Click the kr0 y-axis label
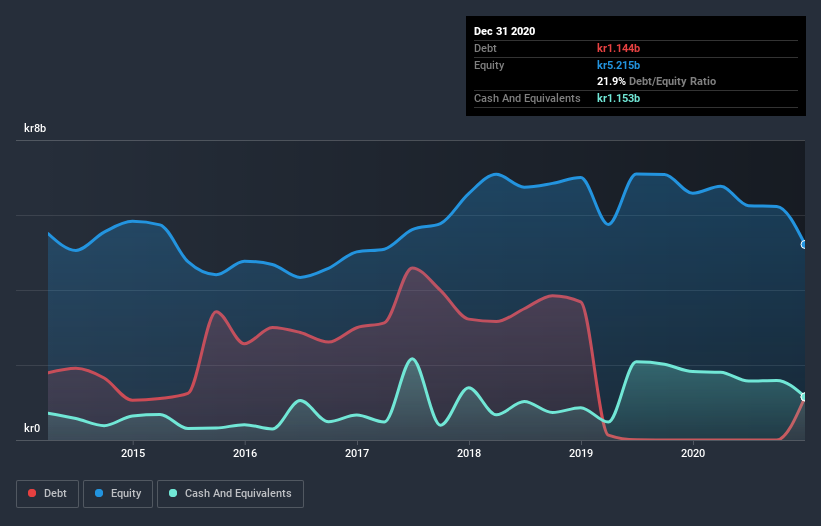 tap(32, 428)
